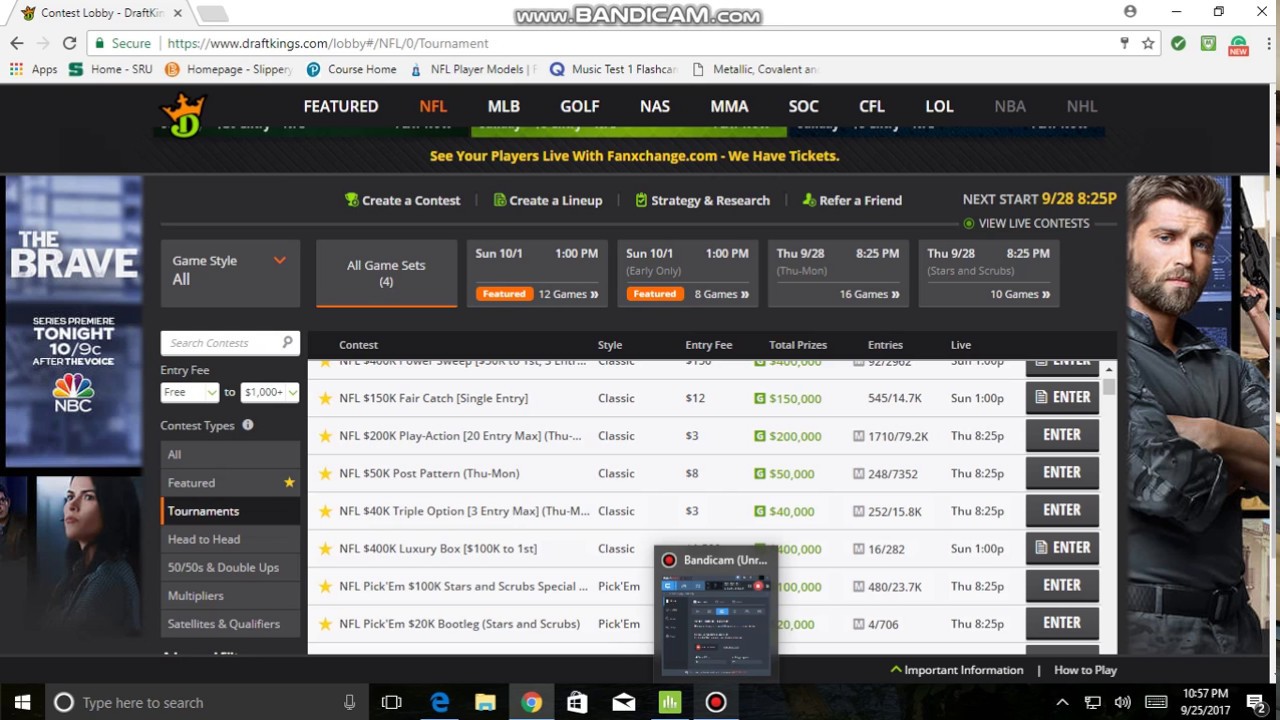This screenshot has height=720, width=1280.
Task: Toggle star on NFL Pick'Em $100K contest
Action: [325, 586]
